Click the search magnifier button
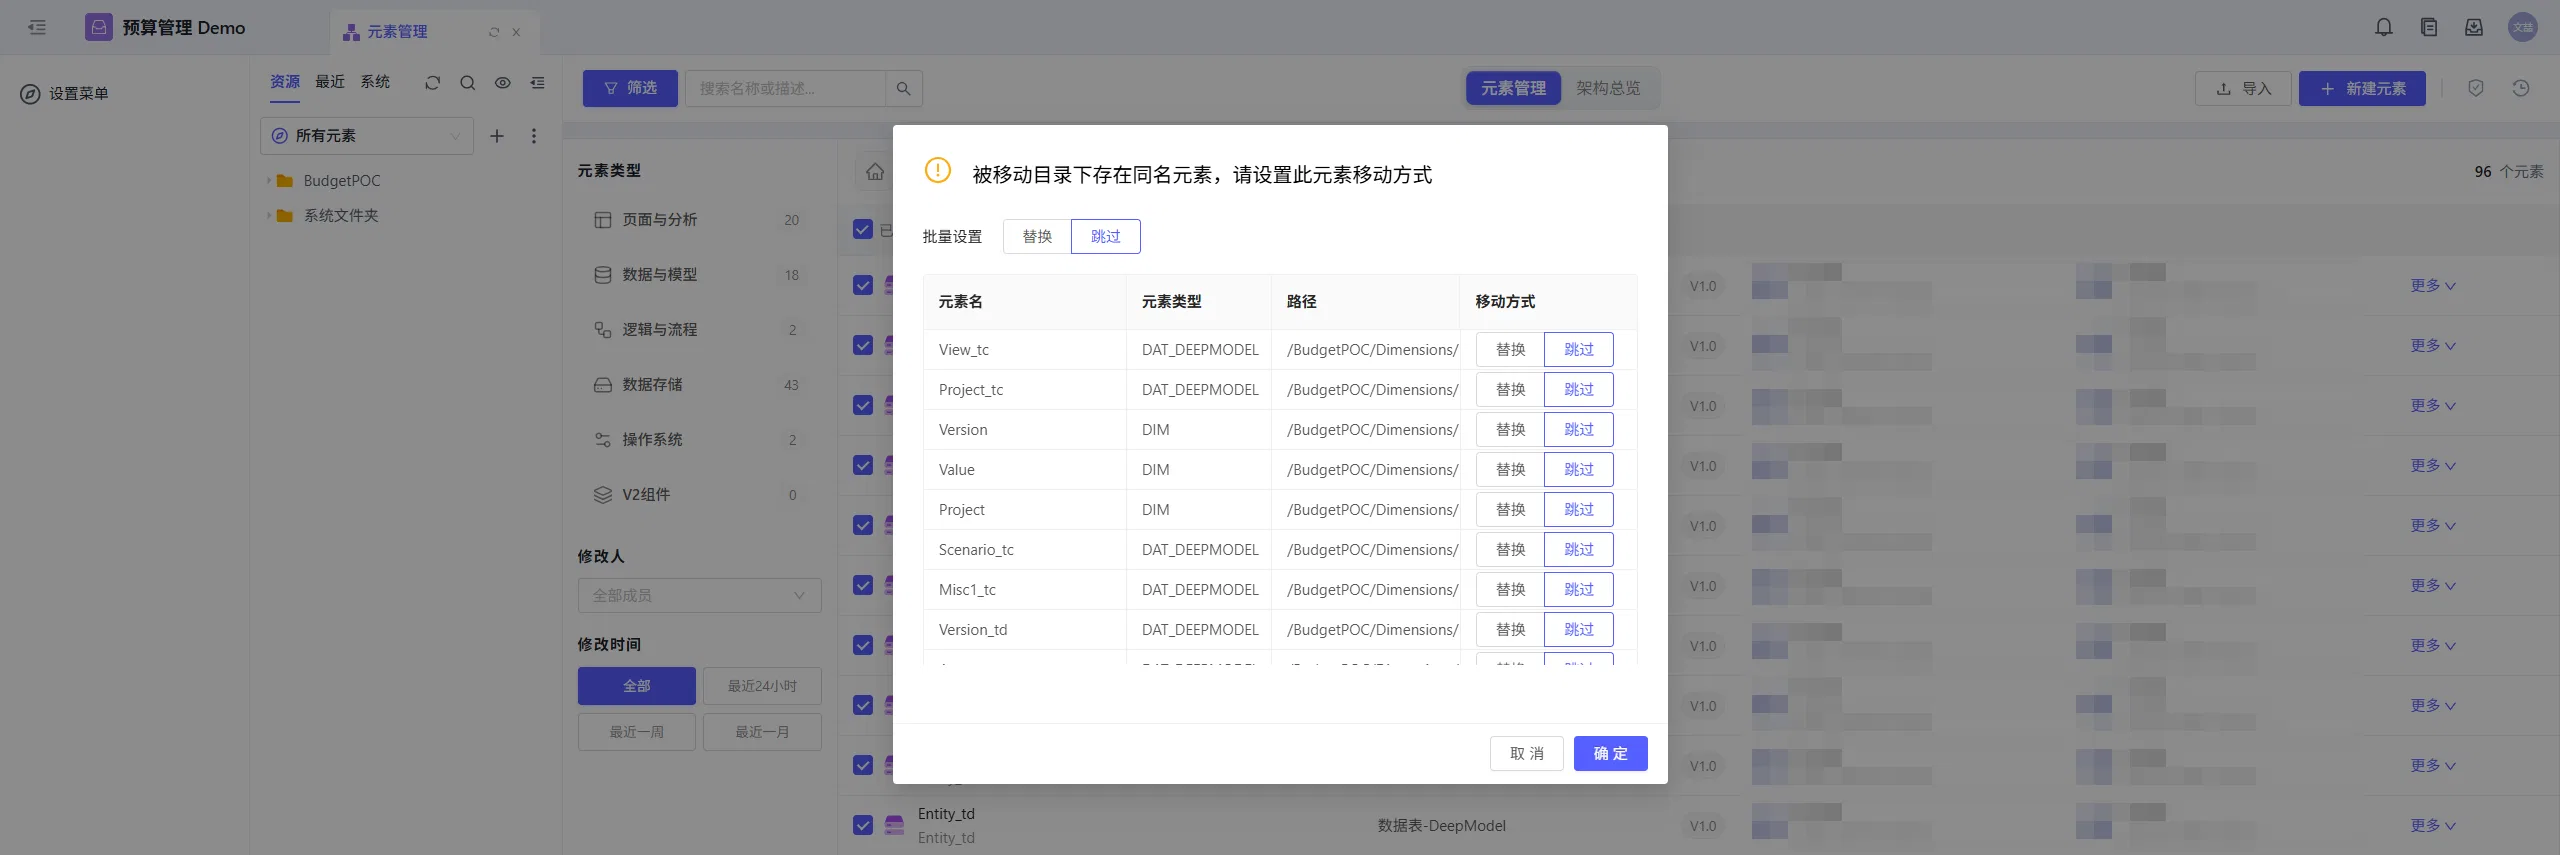The width and height of the screenshot is (2560, 855). point(904,89)
